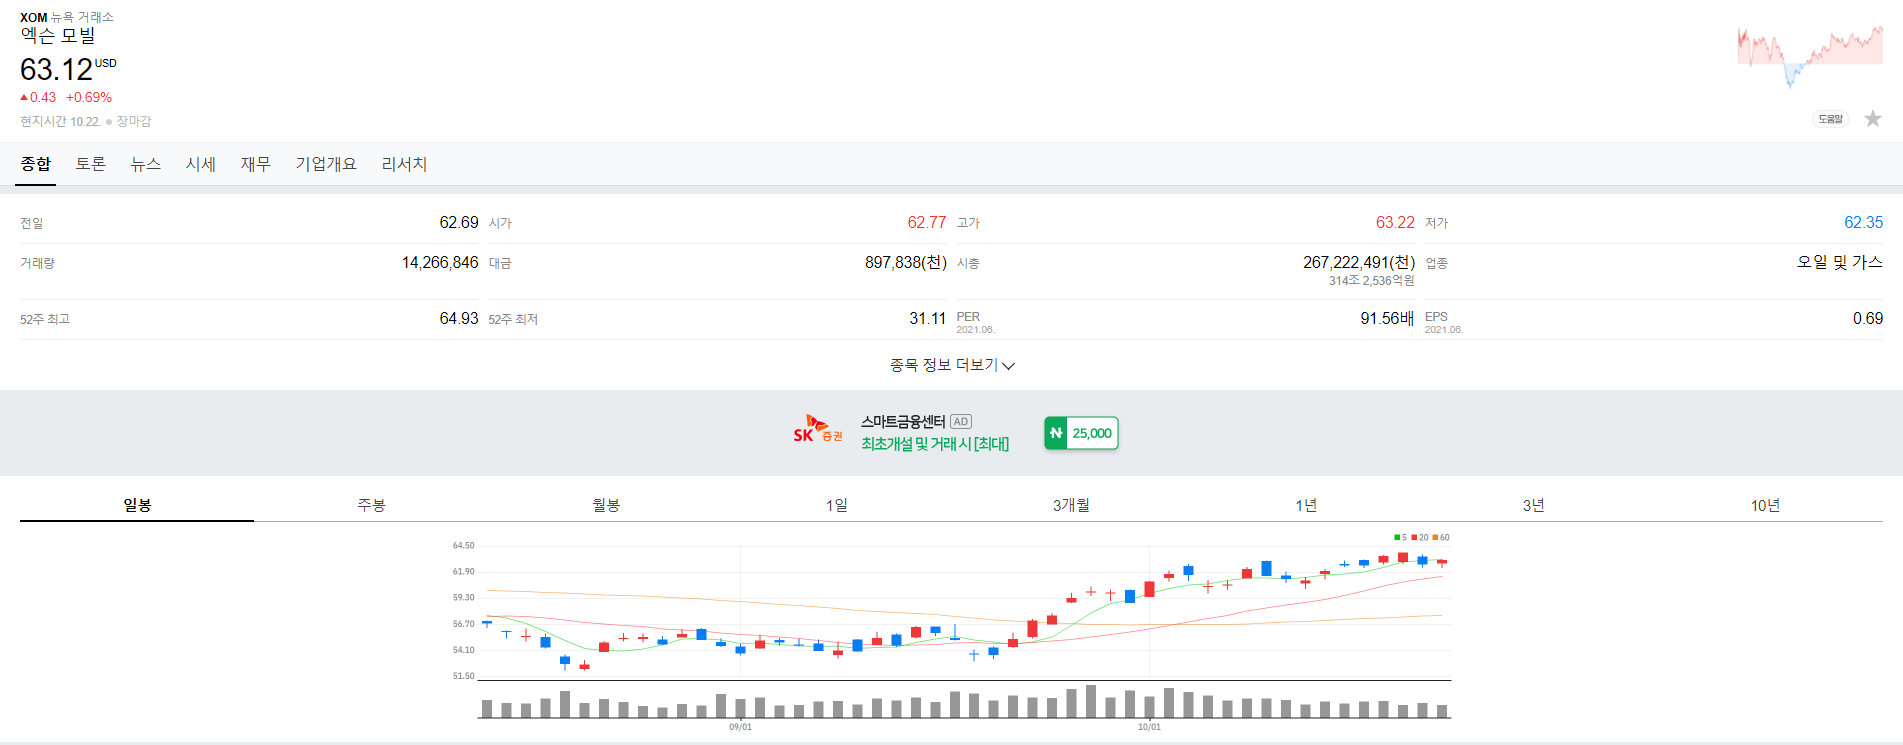
Task: Click the 64.50 price axis label
Action: point(463,546)
